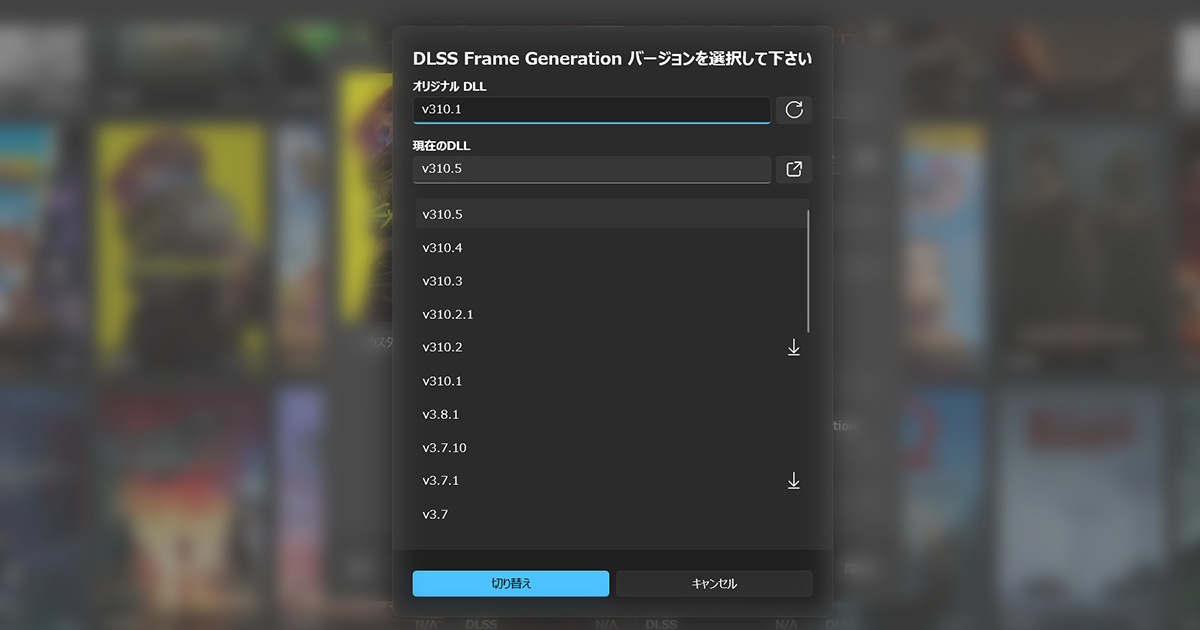Screen dimensions: 1200x630
Task: Click the open-external icon beside current DLL
Action: pyautogui.click(x=794, y=169)
